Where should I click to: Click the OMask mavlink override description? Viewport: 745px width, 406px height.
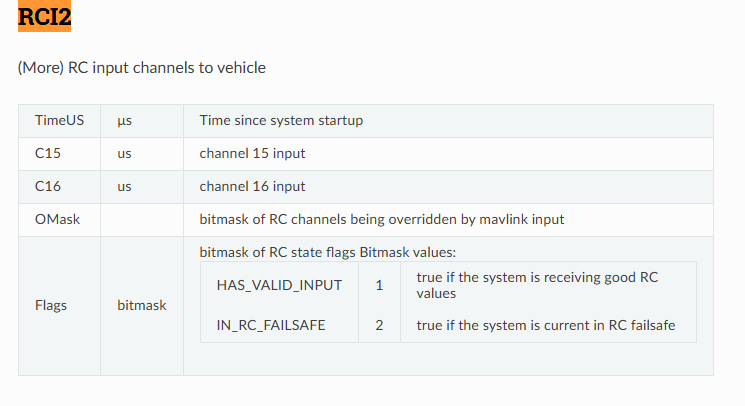(382, 219)
